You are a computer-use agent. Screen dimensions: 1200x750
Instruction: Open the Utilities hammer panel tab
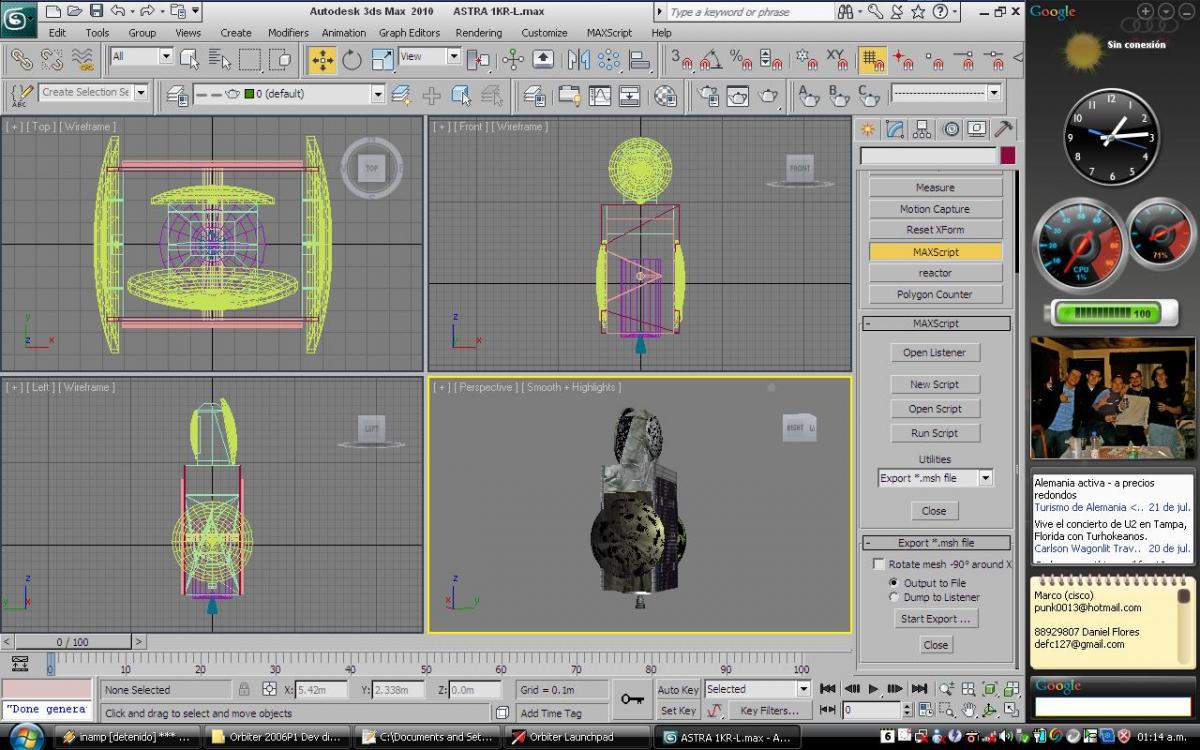(1004, 129)
